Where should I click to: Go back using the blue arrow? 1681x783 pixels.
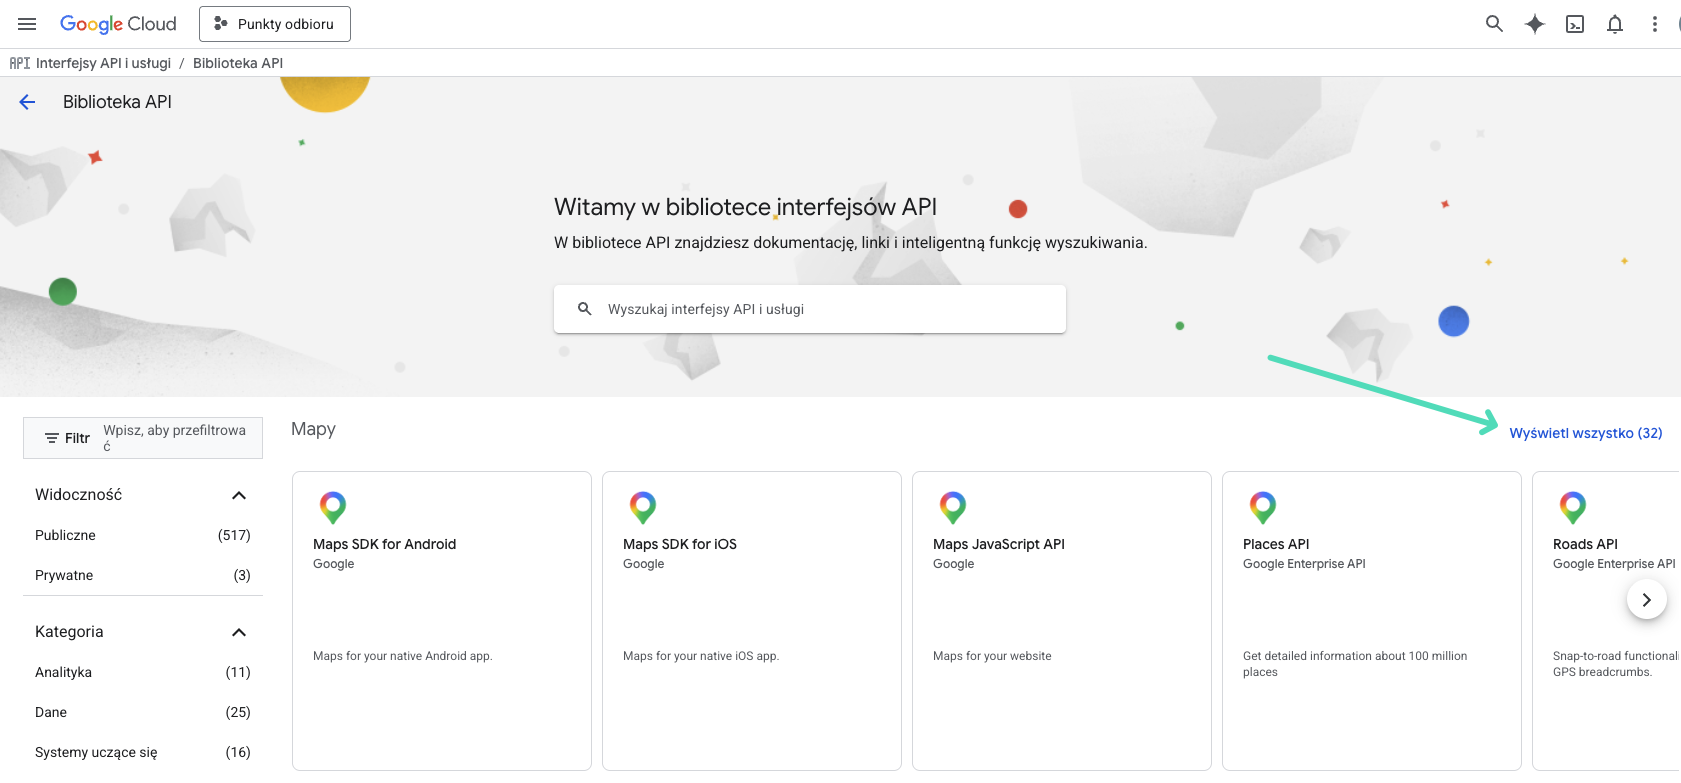point(27,102)
